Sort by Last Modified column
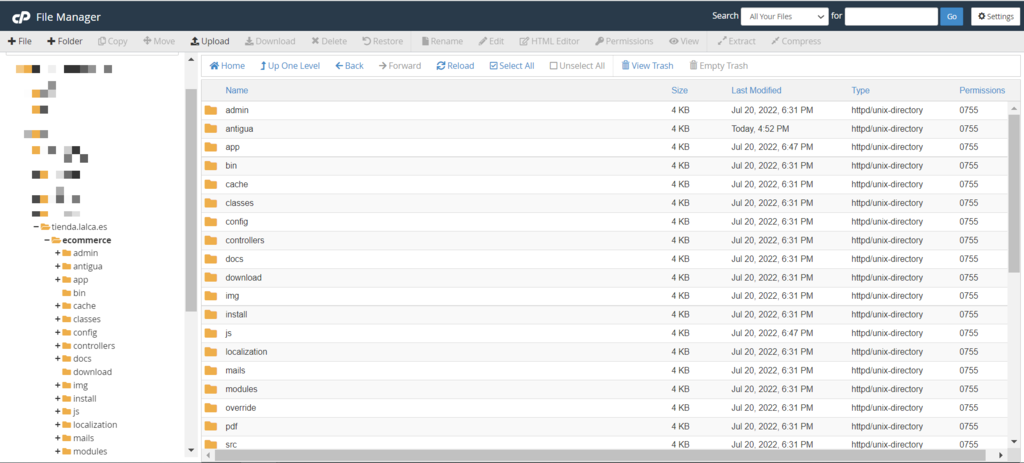The height and width of the screenshot is (463, 1024). [756, 91]
